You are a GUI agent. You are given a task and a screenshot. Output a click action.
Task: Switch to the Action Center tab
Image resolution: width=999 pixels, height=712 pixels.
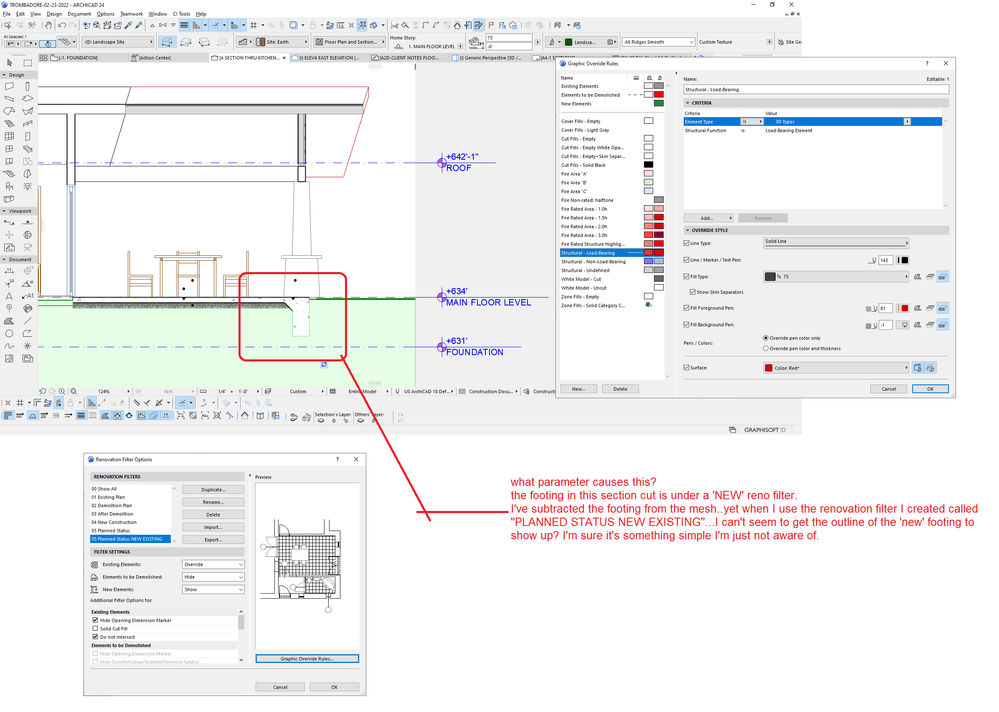tap(155, 58)
